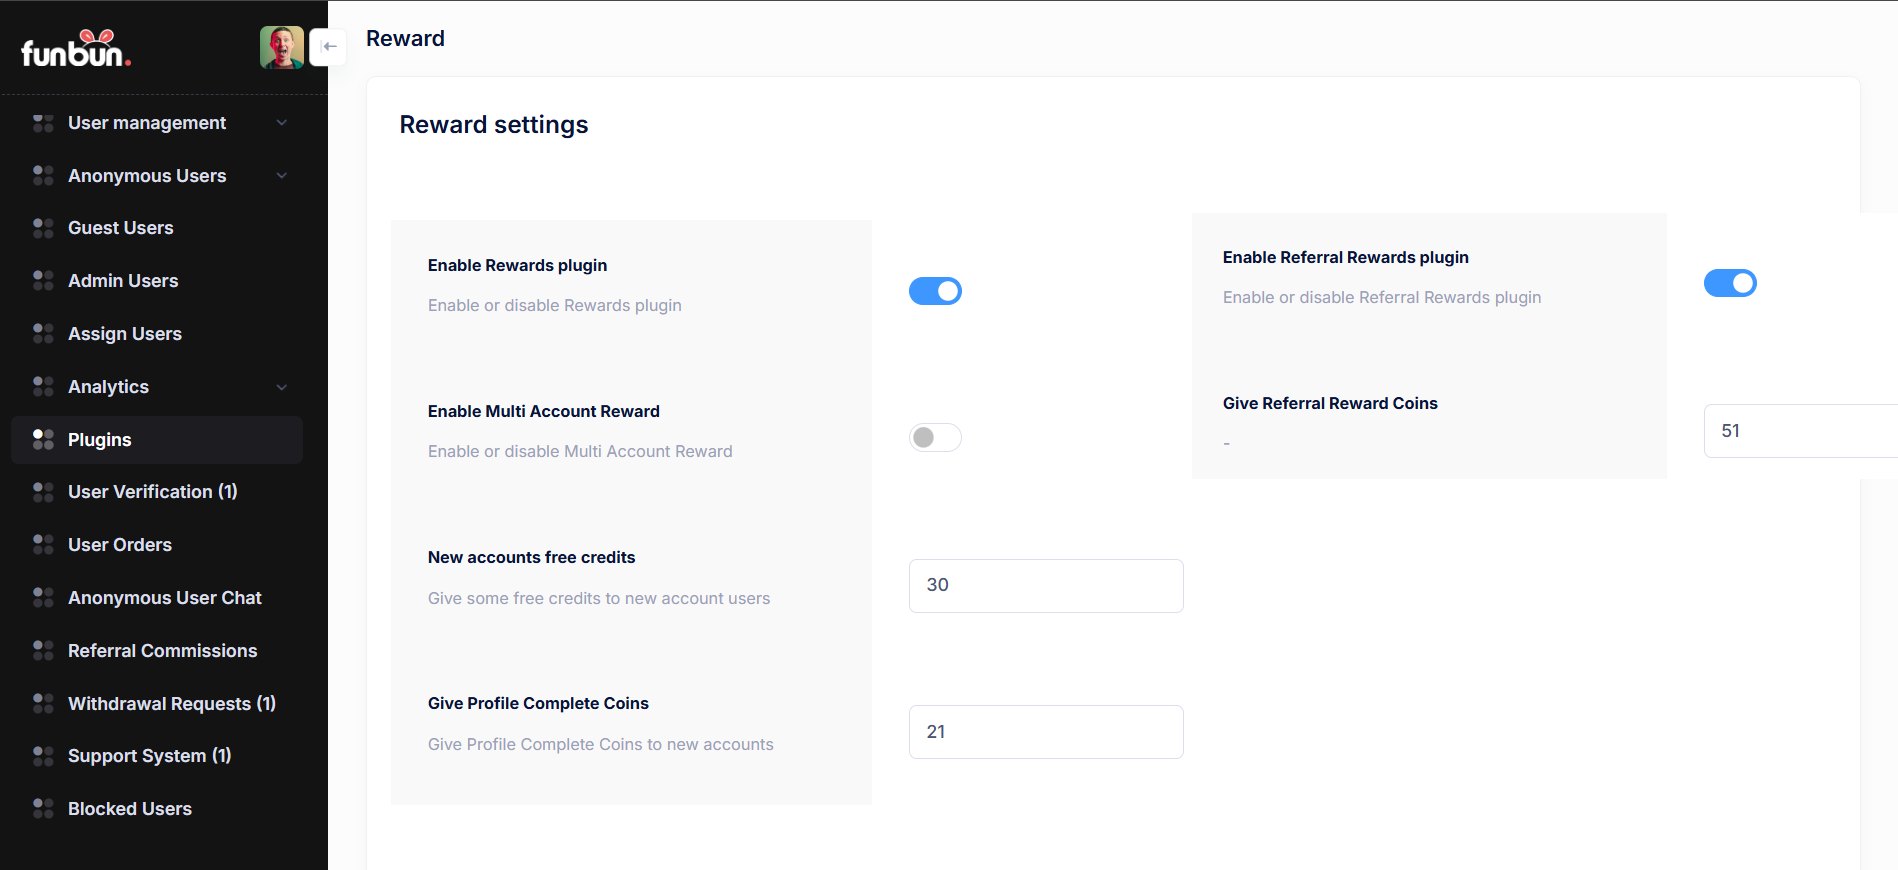The width and height of the screenshot is (1898, 870).
Task: Collapse sidebar with the back arrow button
Action: pos(329,47)
